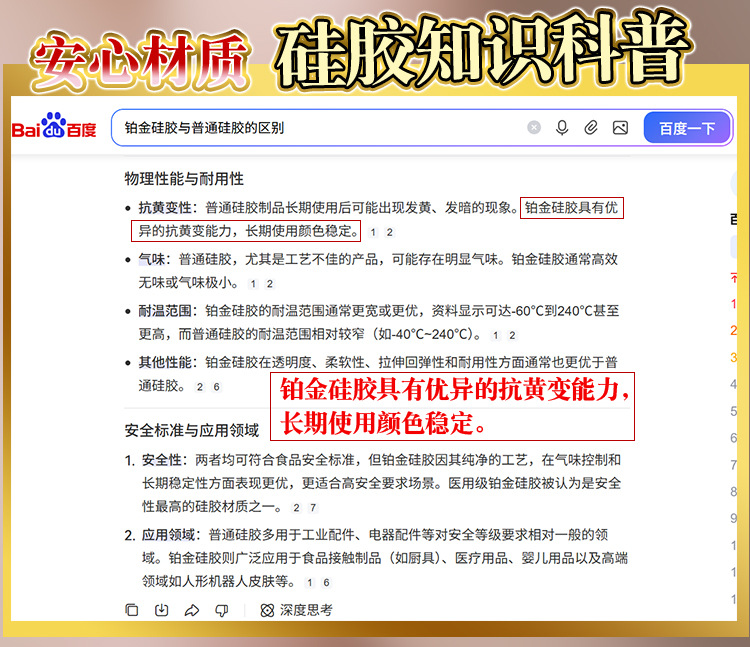Open citation 6 after 其他性能 paragraph
This screenshot has width=750, height=647.
pyautogui.click(x=216, y=387)
